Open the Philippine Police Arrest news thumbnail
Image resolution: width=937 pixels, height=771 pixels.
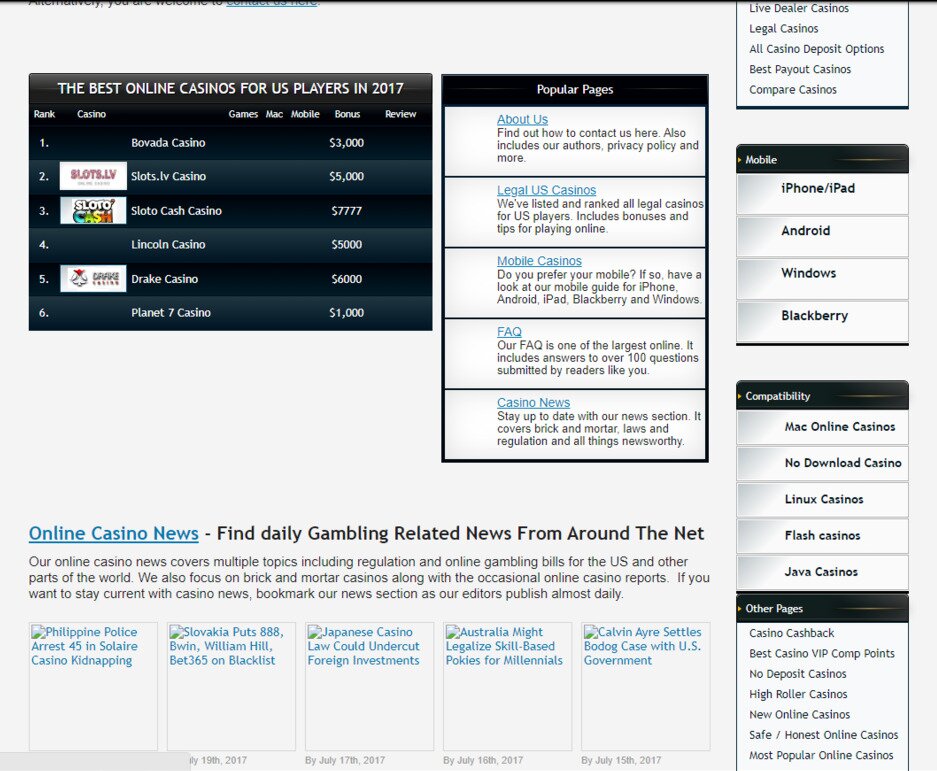93,686
